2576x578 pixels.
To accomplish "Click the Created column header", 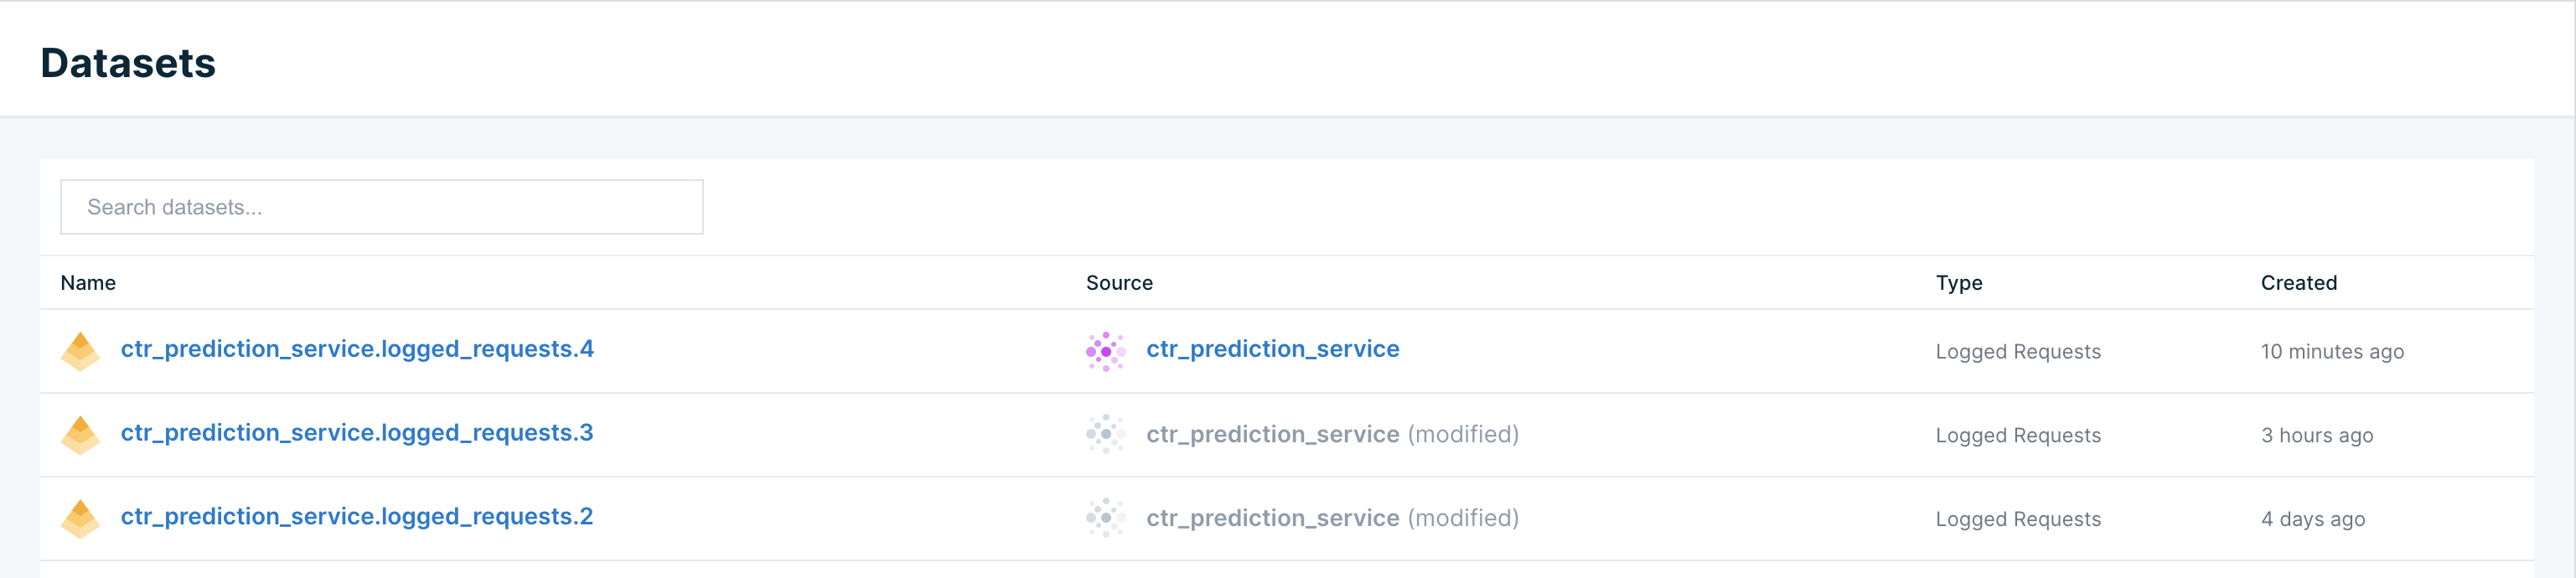I will click(2298, 283).
